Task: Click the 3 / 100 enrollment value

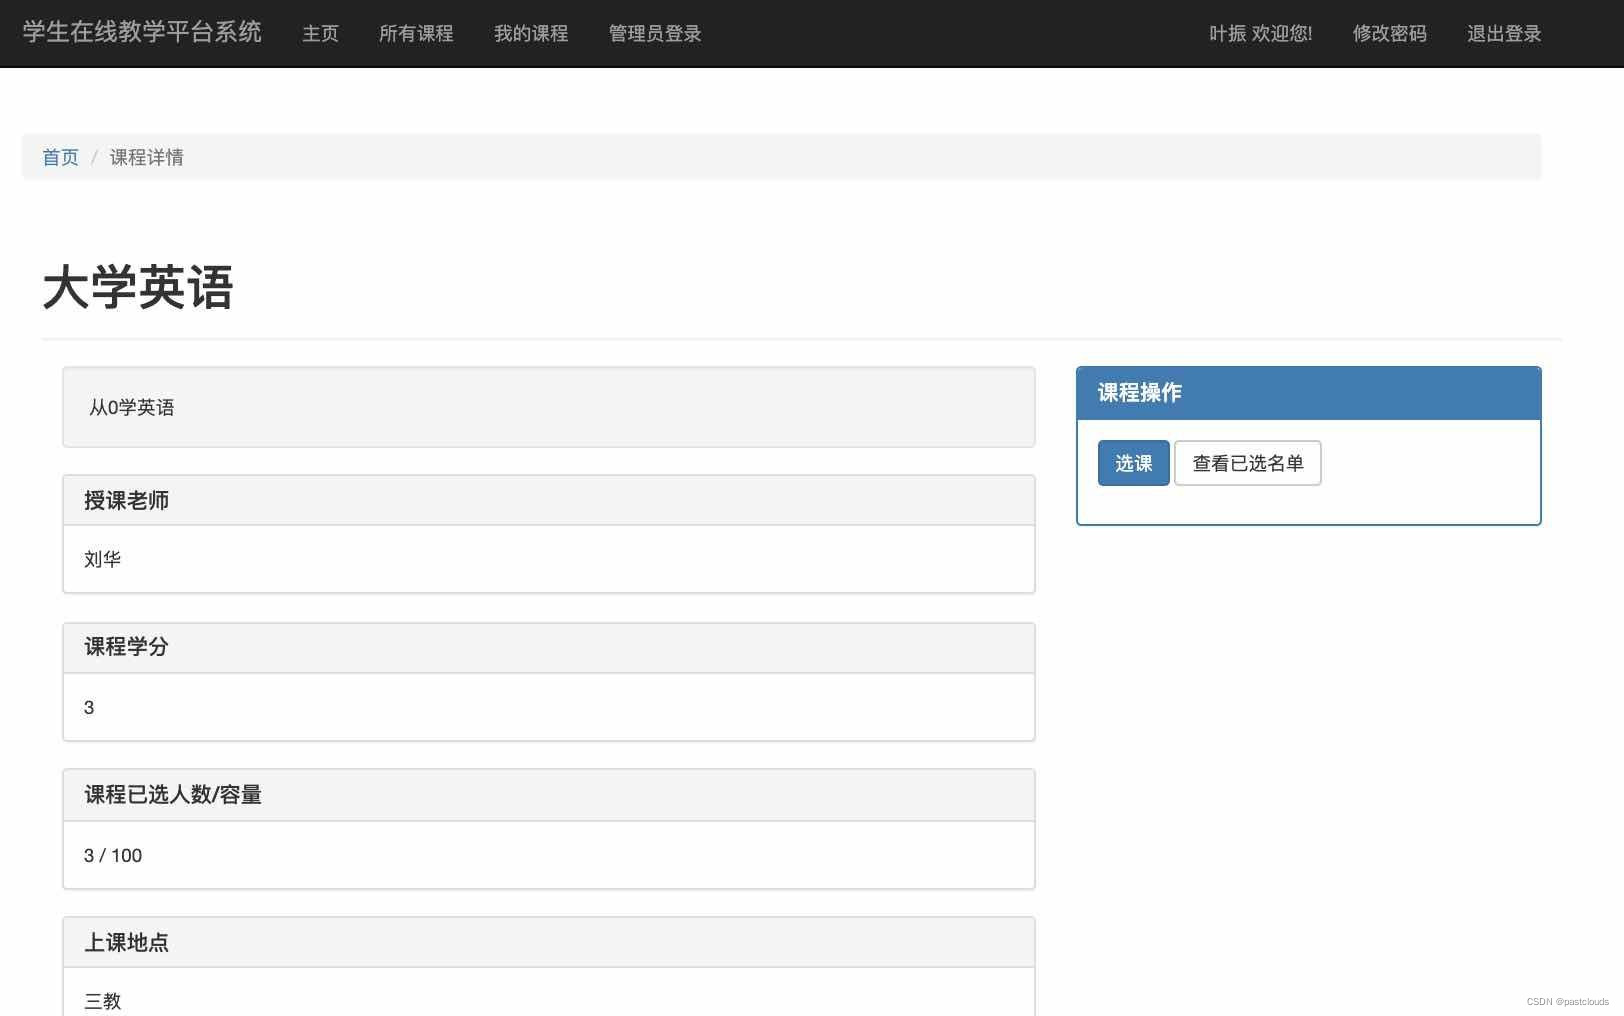Action: tap(113, 856)
